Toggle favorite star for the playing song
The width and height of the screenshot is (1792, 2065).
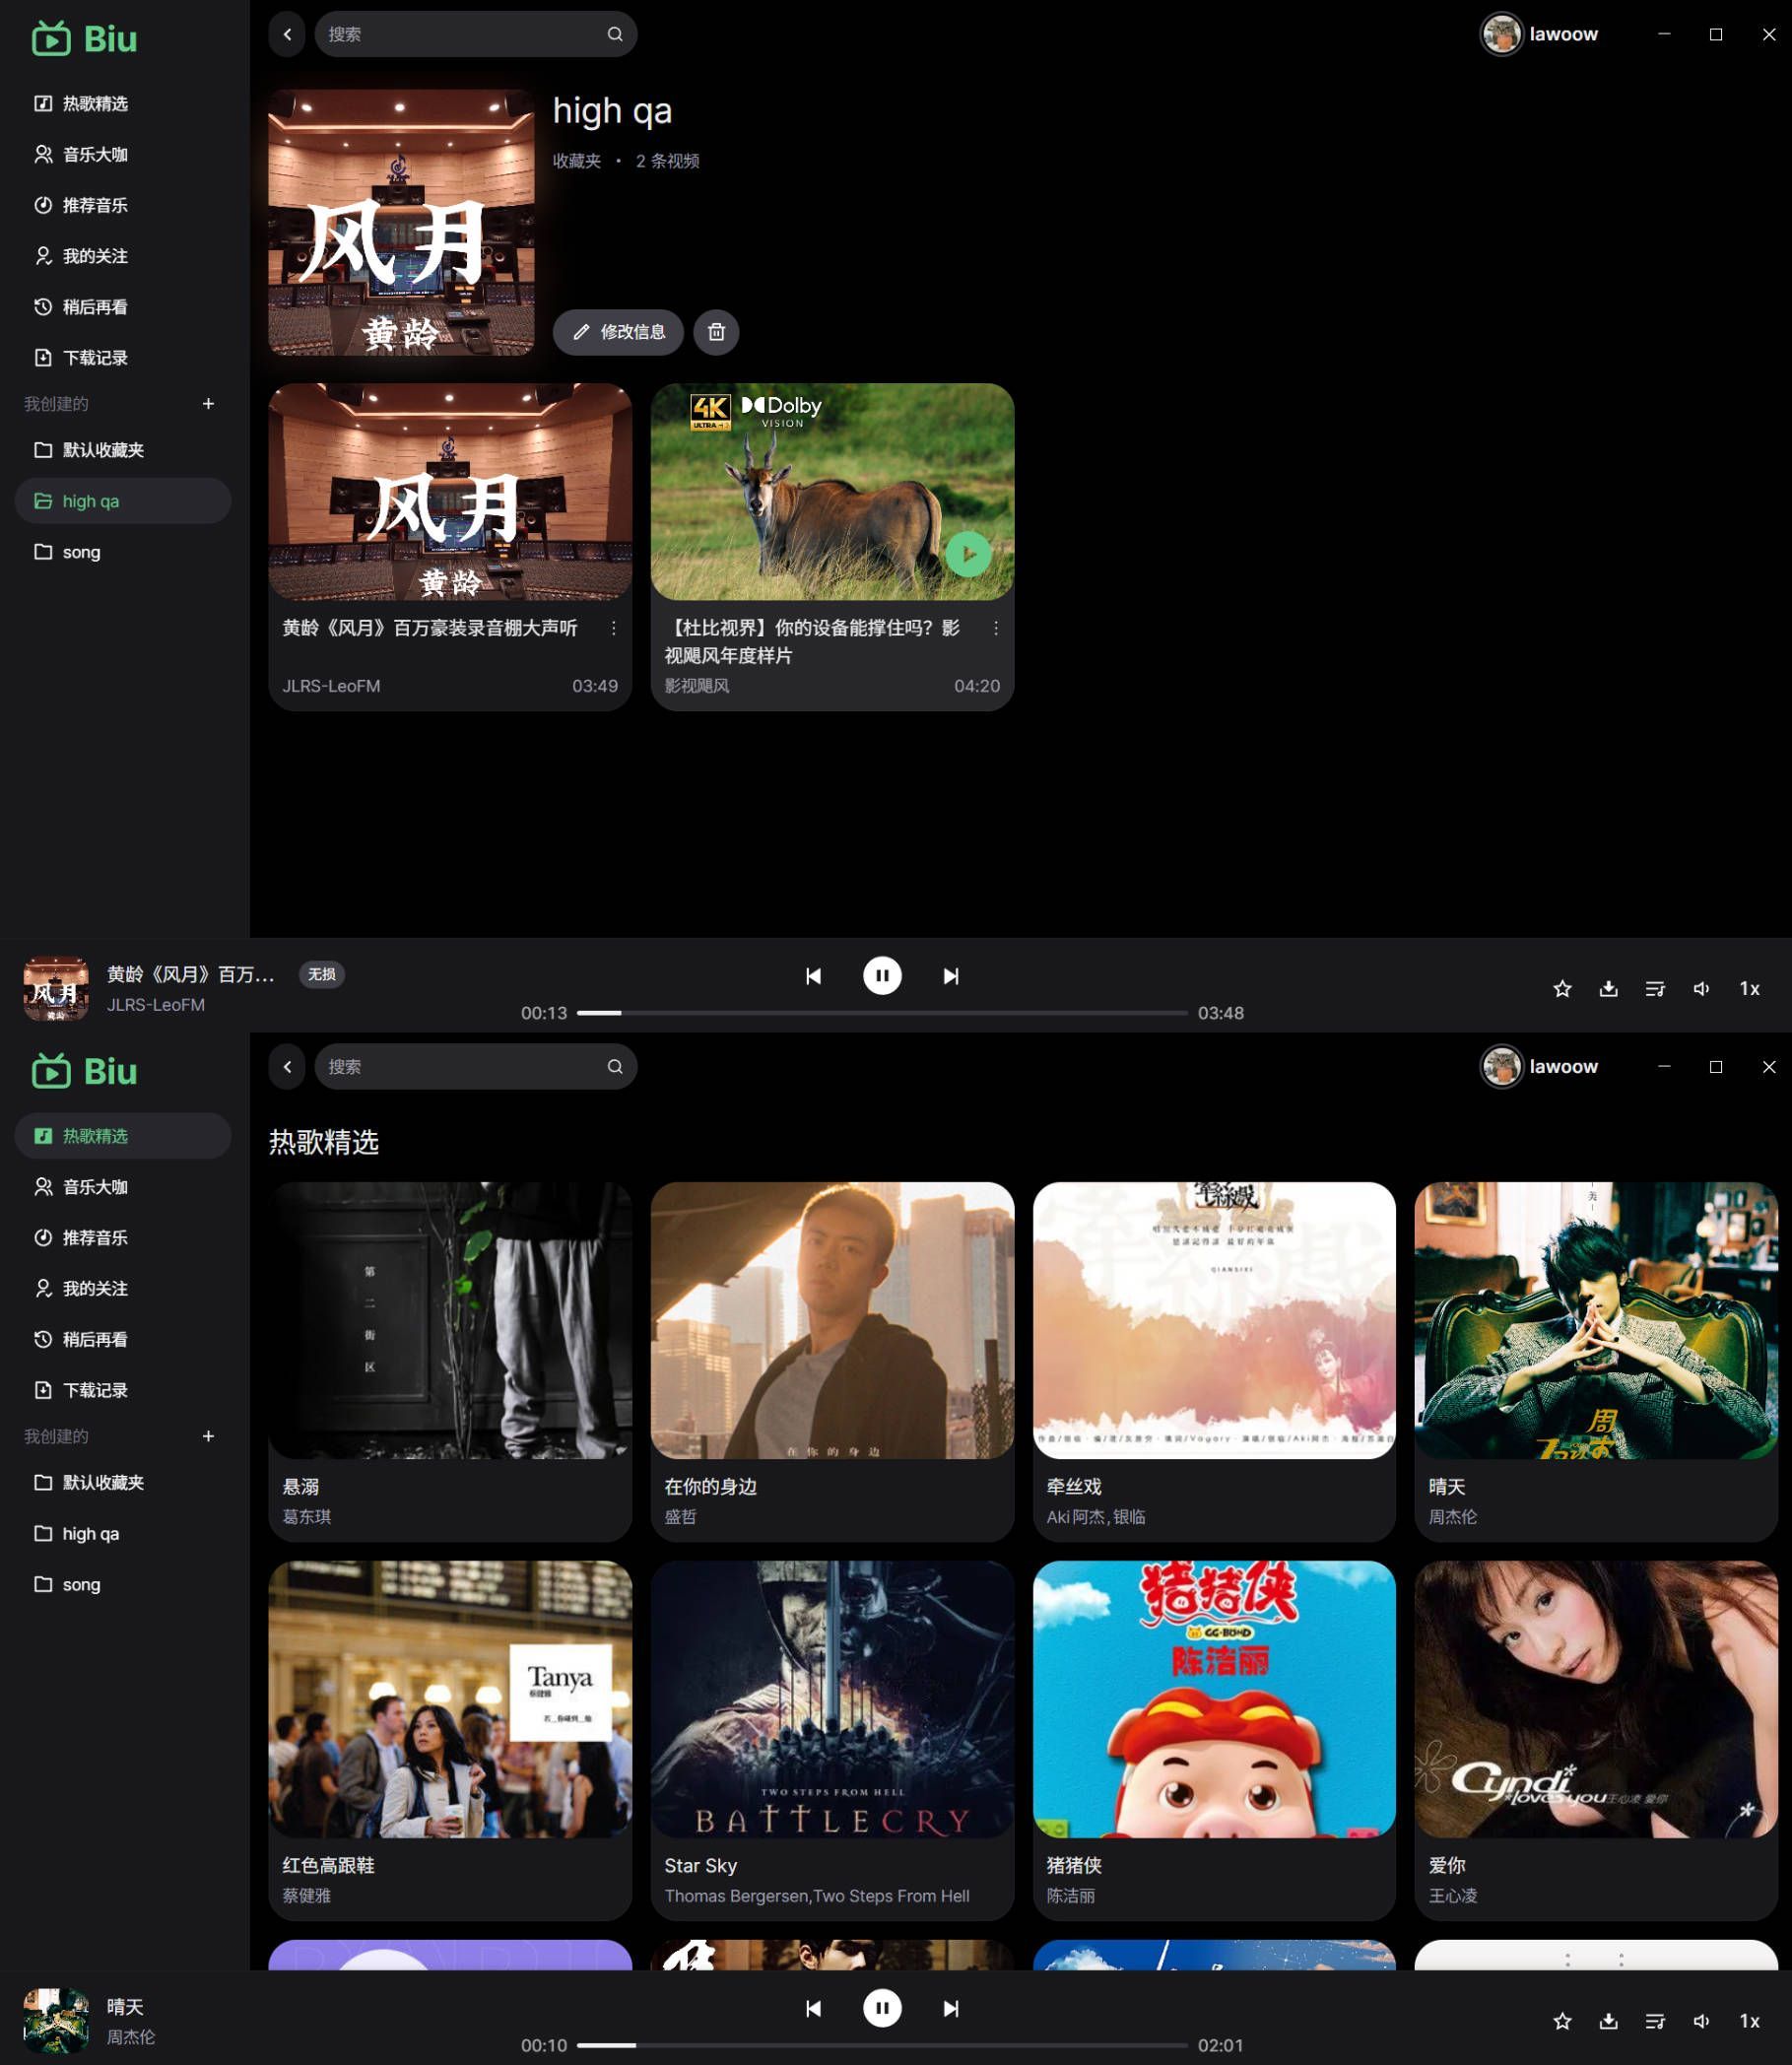[1562, 988]
